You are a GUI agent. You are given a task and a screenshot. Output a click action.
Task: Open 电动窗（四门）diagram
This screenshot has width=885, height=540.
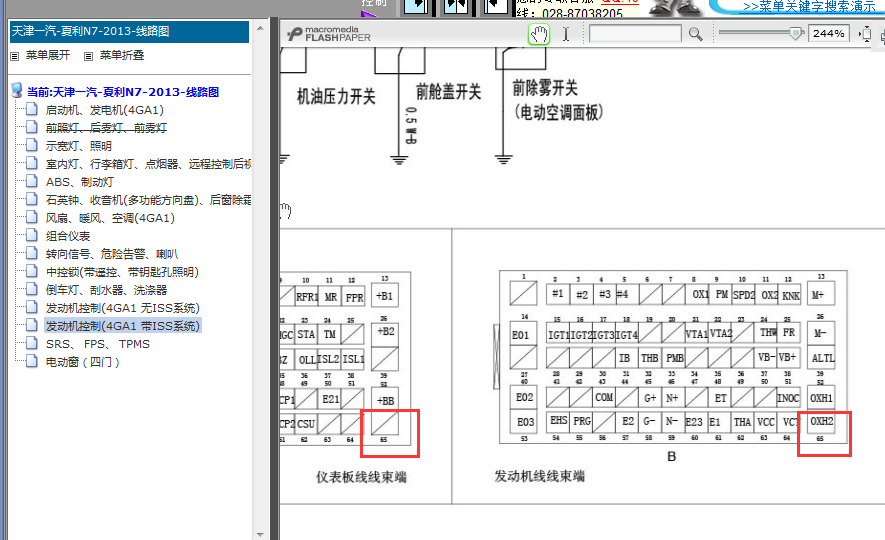(82, 362)
